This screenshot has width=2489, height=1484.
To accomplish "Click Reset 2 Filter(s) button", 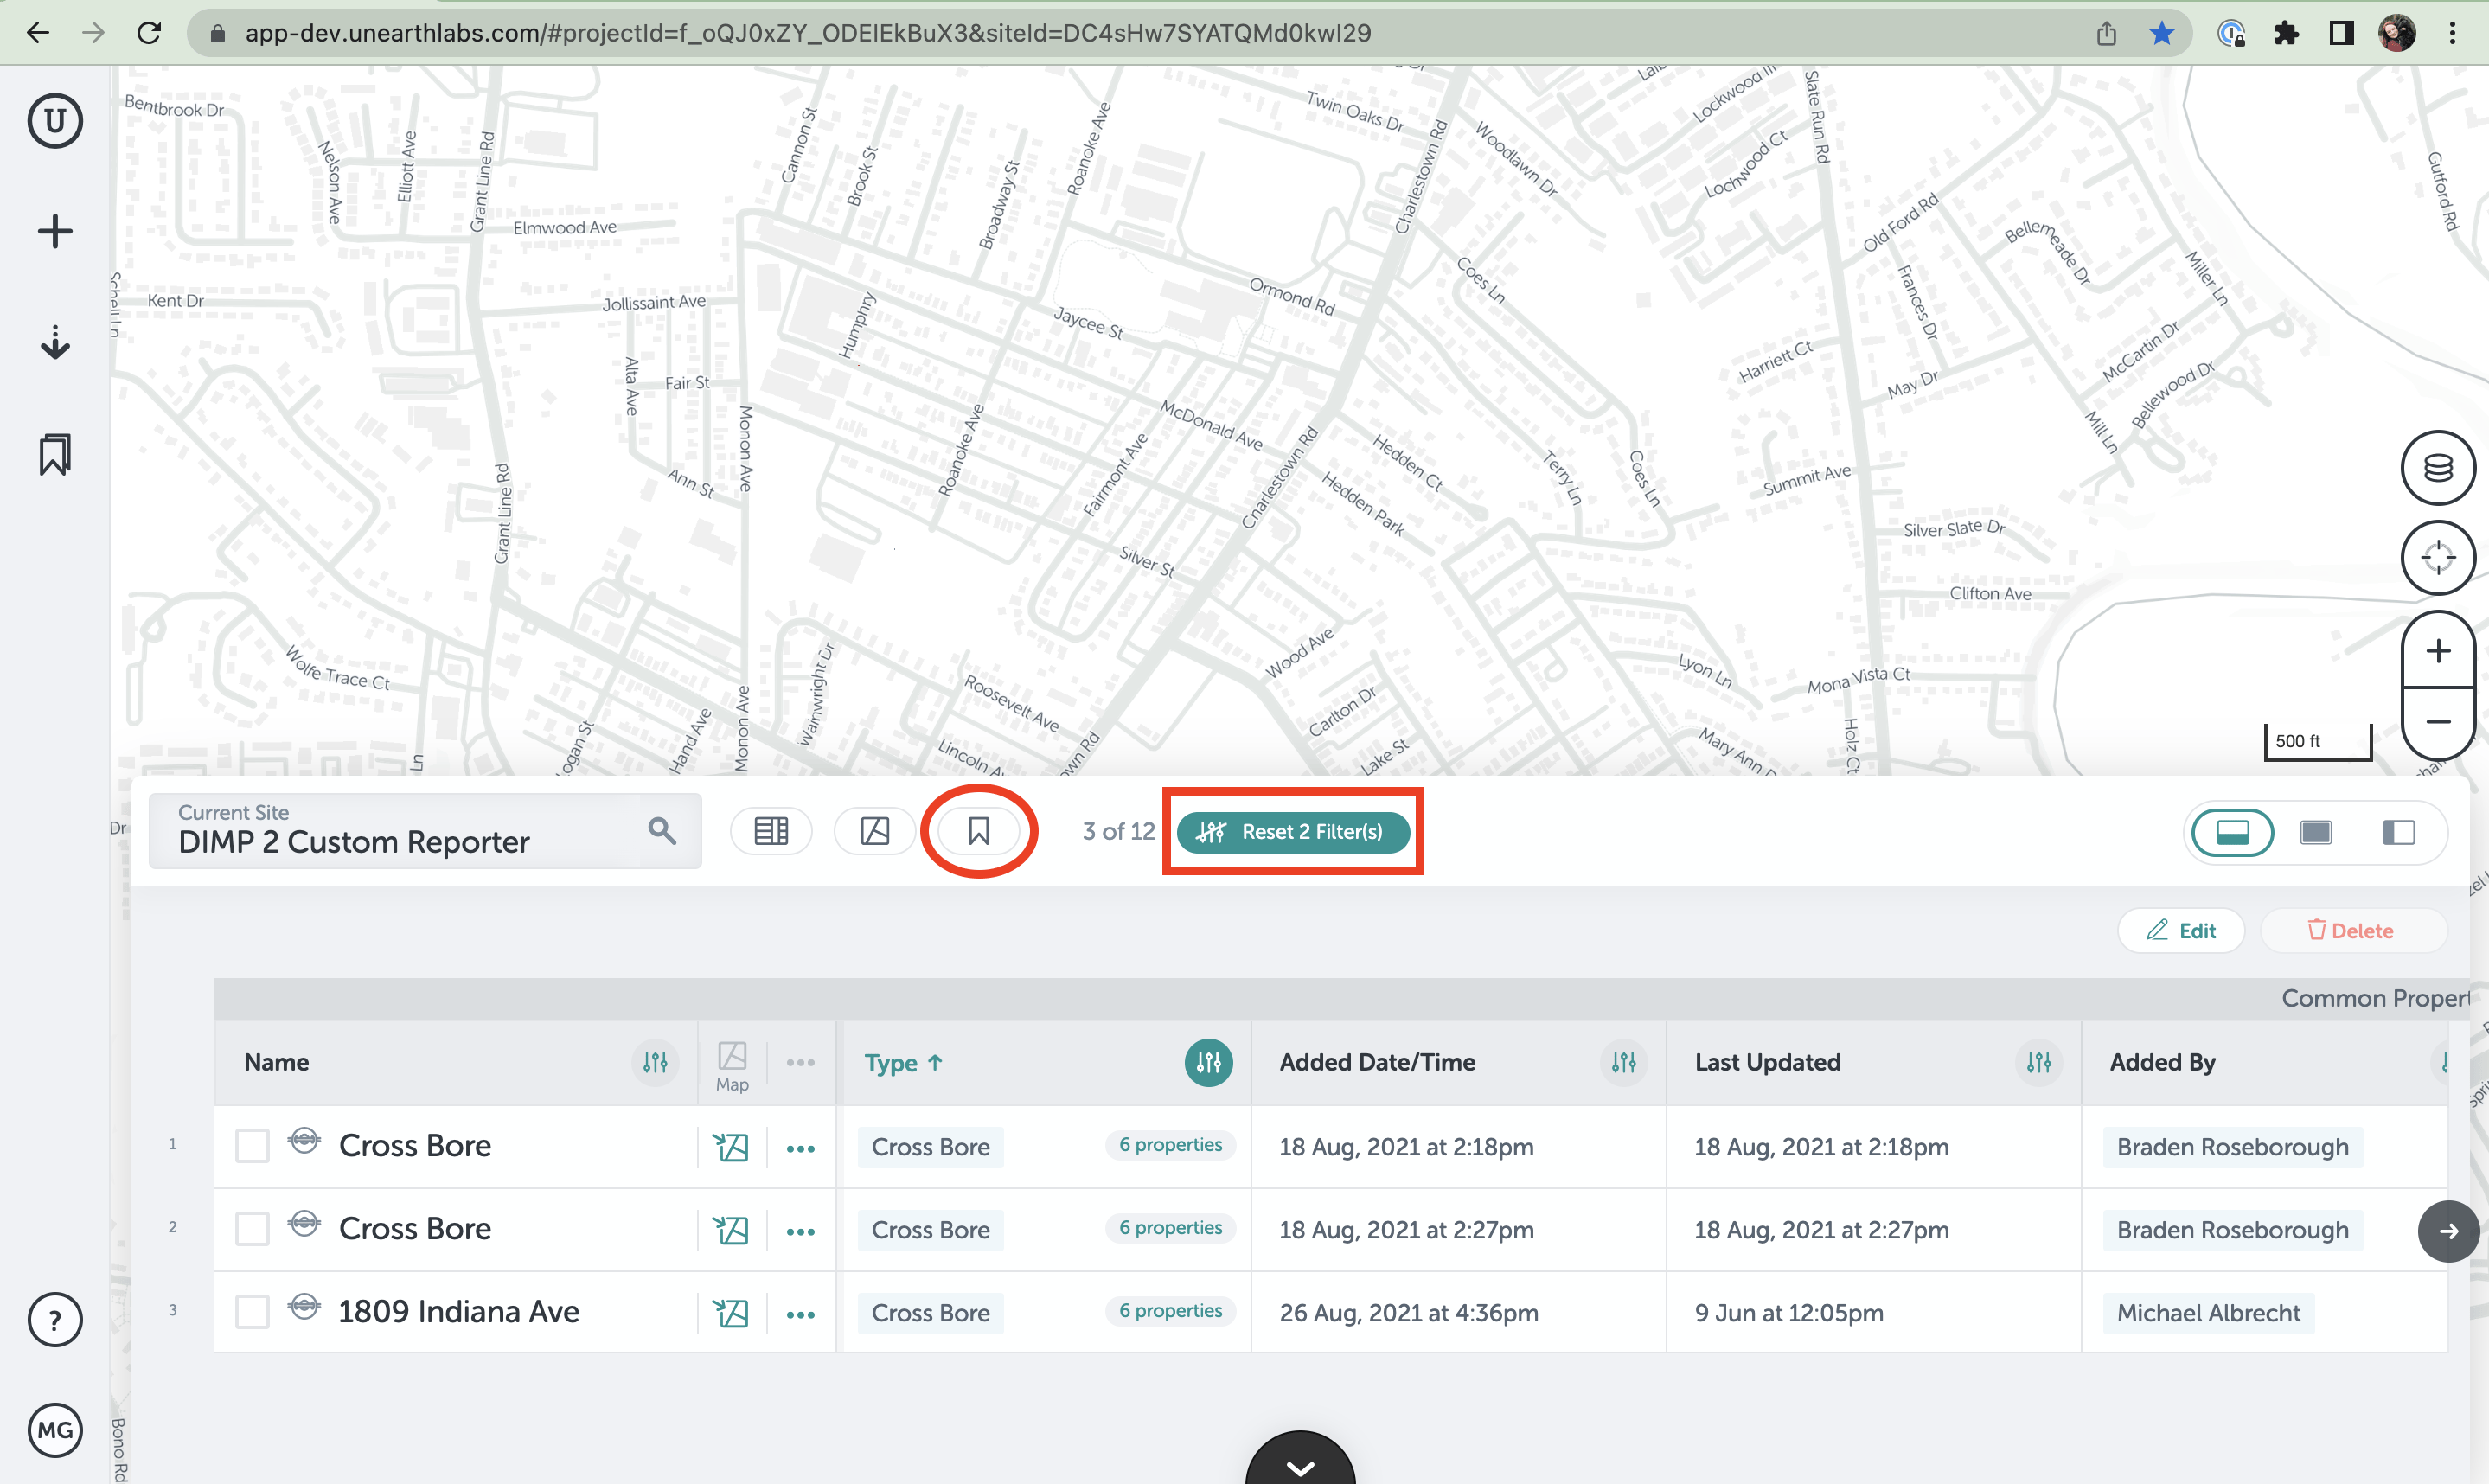I will [1292, 832].
